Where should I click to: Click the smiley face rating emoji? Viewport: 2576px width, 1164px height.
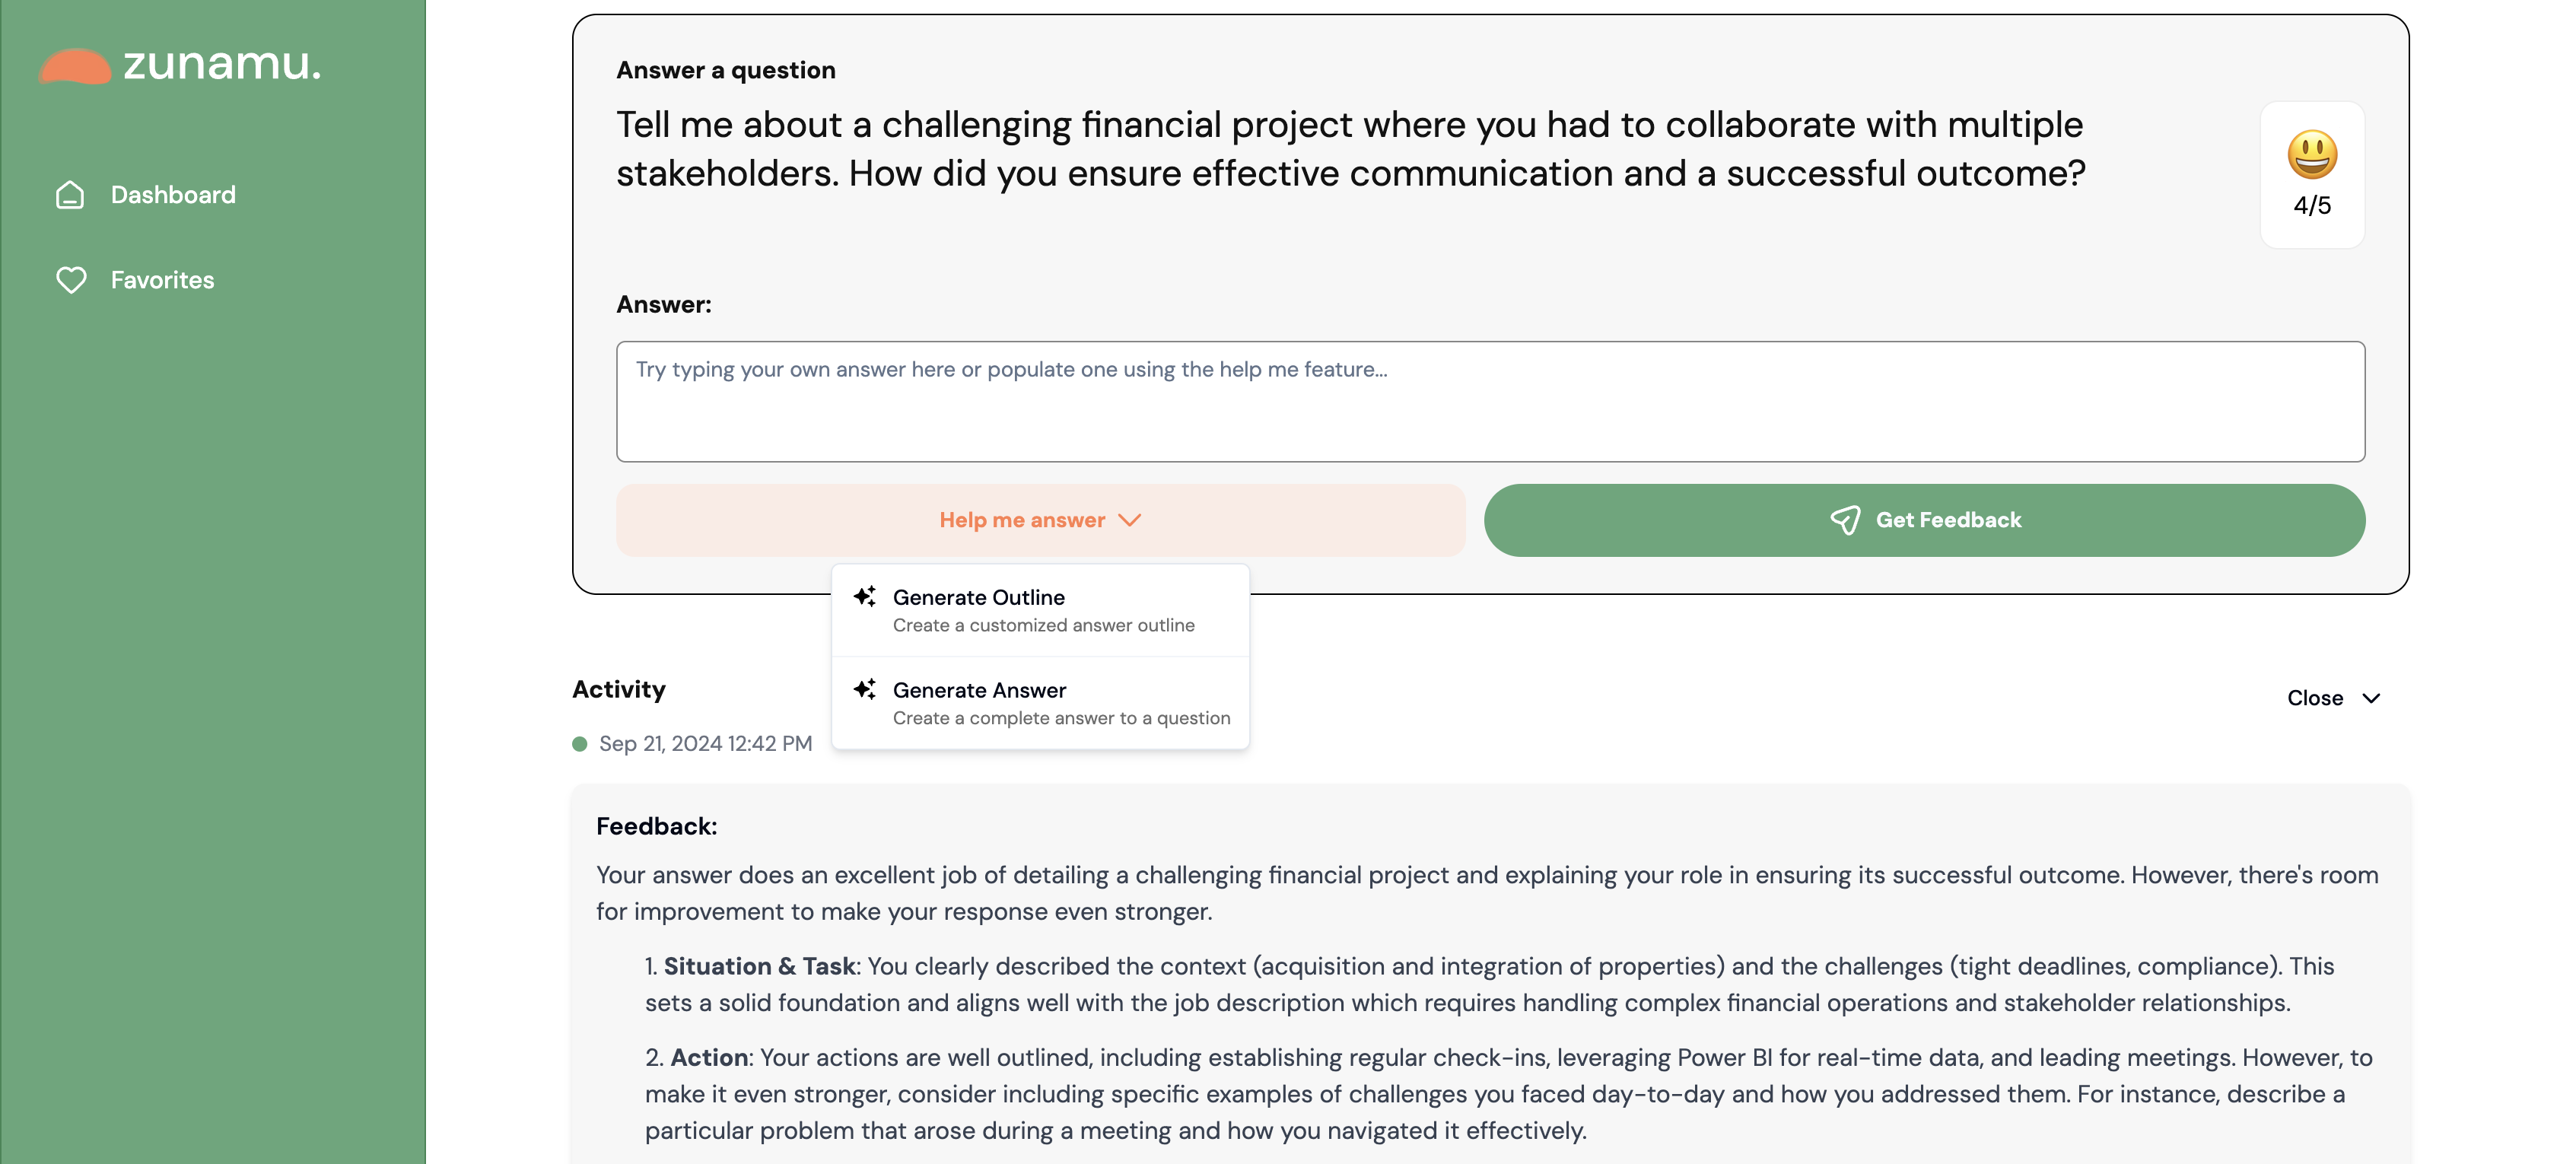2312,155
